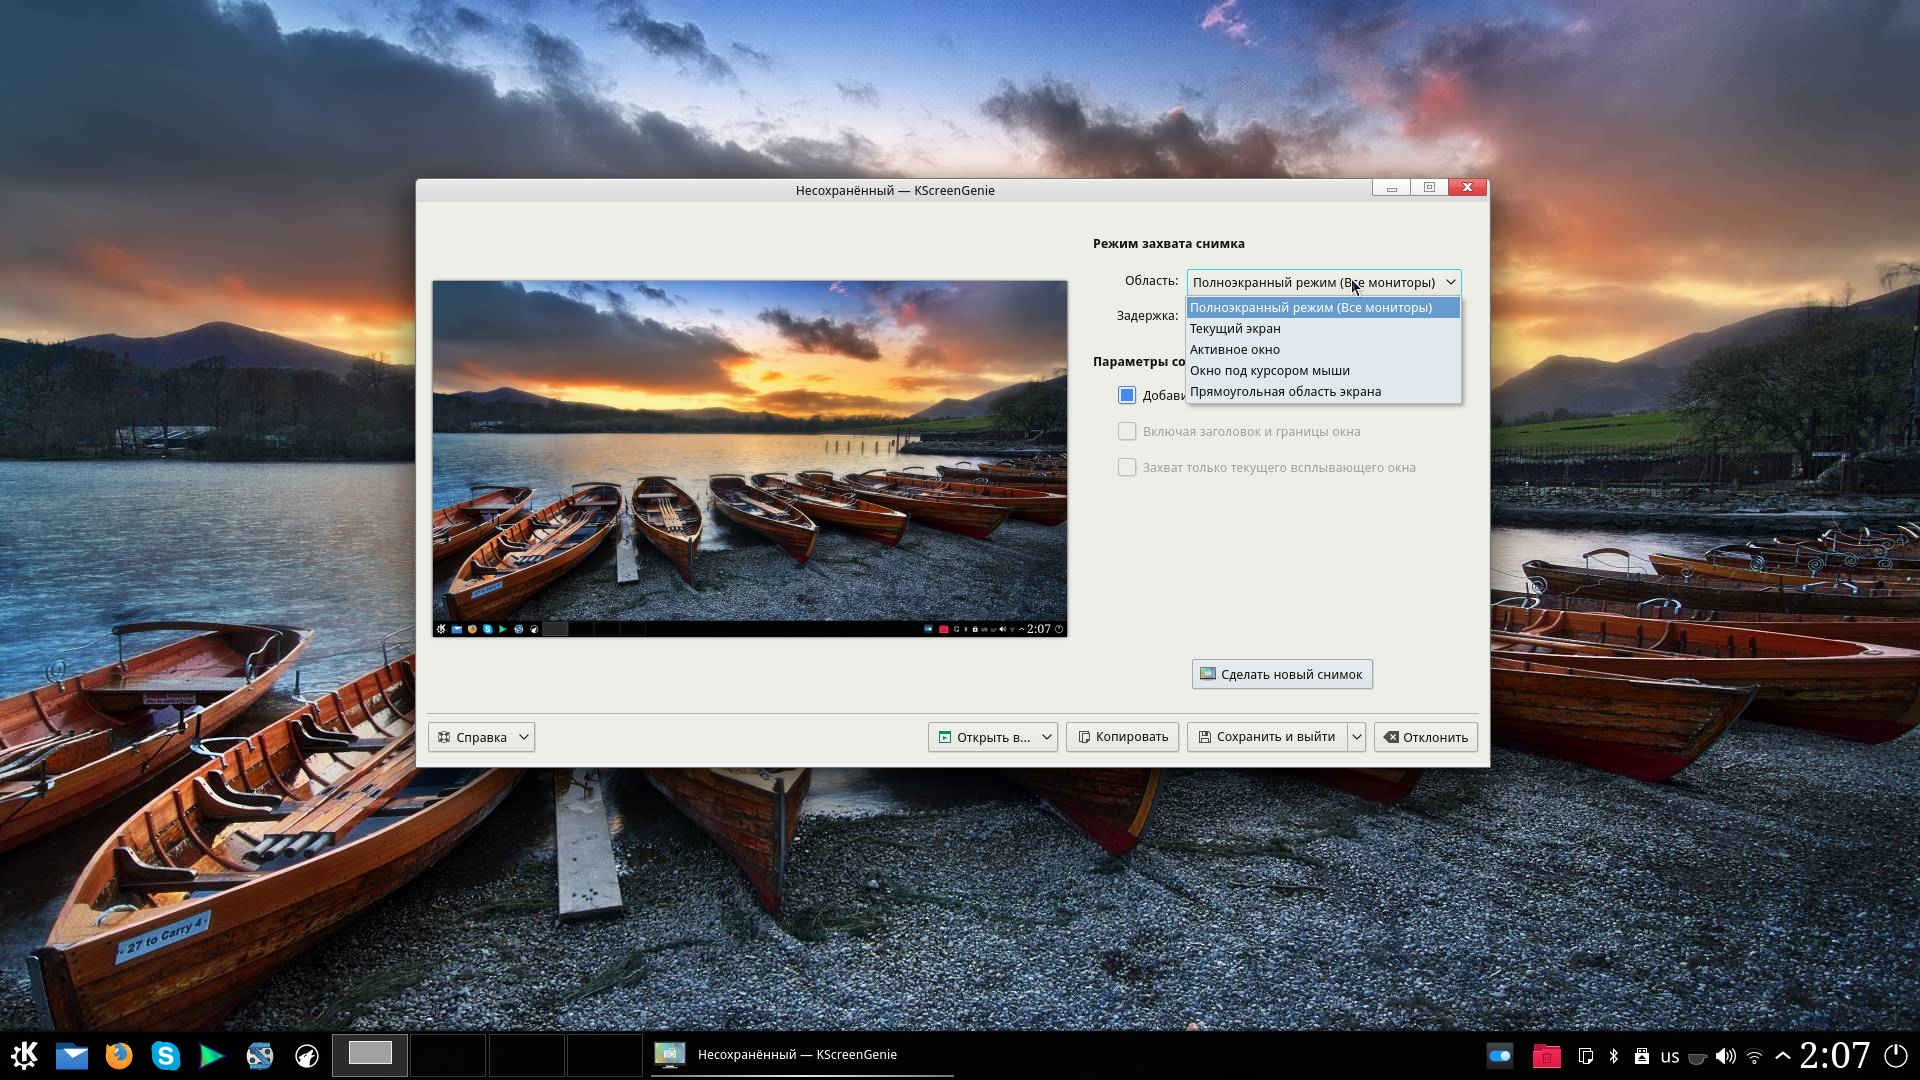Viewport: 1920px width, 1080px height.
Task: Expand the Справка button dropdown
Action: [x=524, y=737]
